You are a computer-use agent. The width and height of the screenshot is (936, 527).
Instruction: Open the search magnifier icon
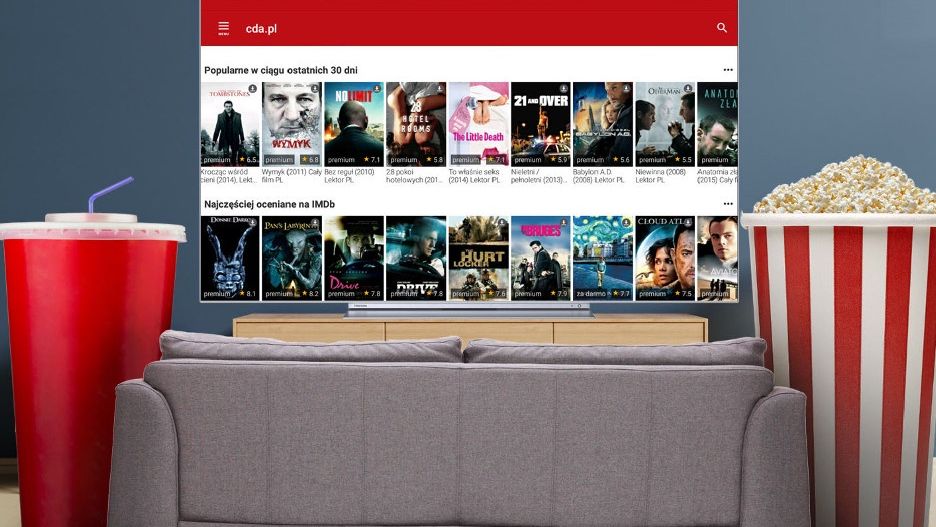click(x=722, y=27)
